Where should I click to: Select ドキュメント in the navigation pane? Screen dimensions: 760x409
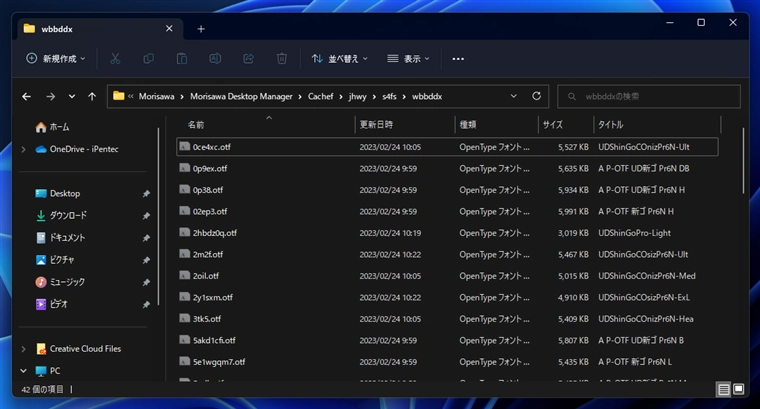pyautogui.click(x=62, y=237)
